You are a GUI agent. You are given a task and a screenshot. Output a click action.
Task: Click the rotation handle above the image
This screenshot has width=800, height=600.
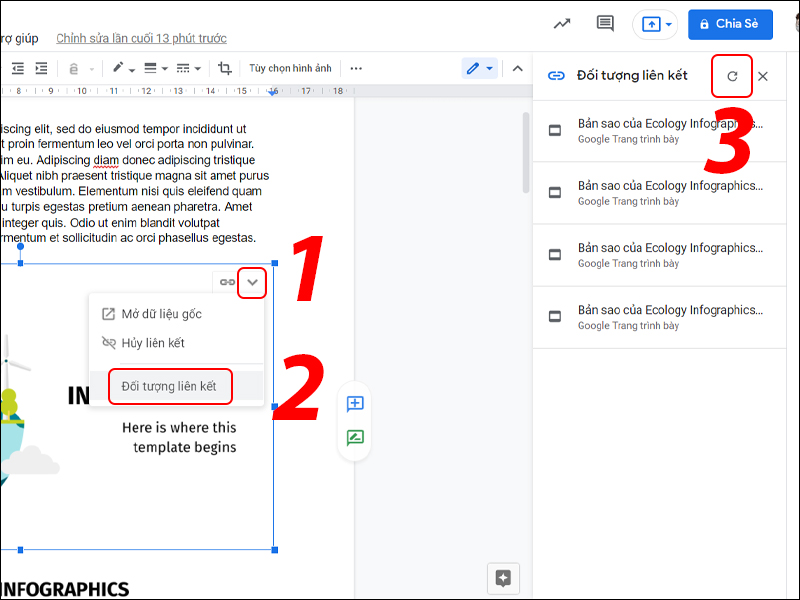click(x=20, y=246)
